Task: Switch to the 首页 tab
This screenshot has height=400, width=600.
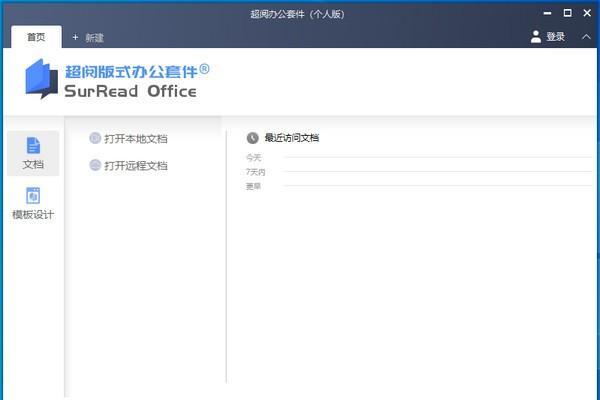Action: [x=36, y=37]
